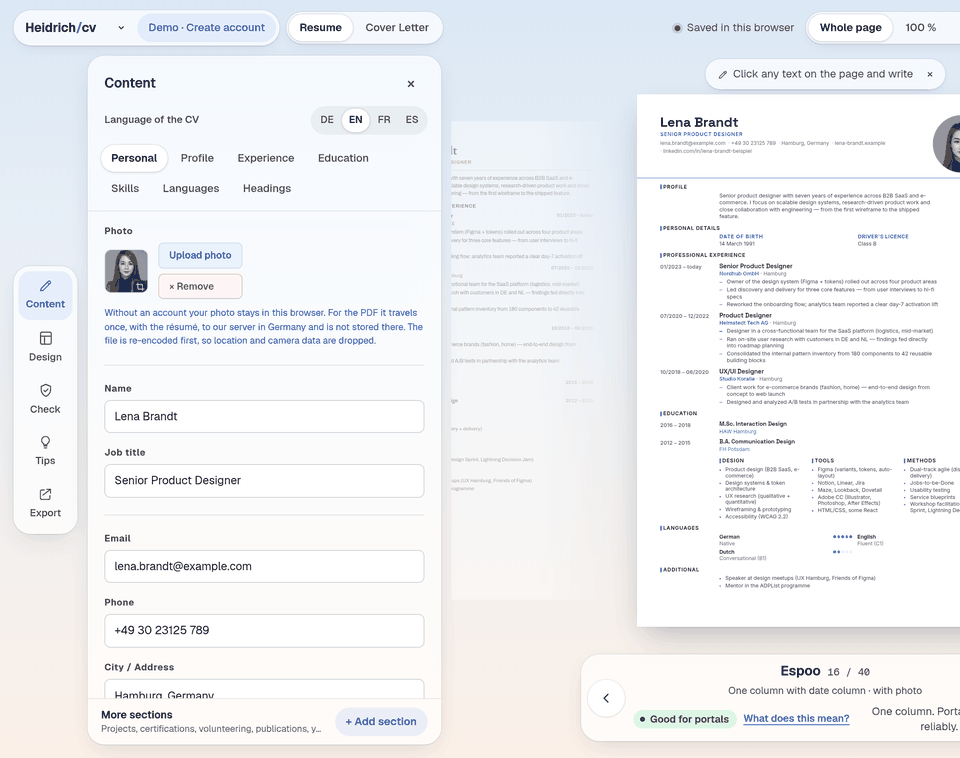
Task: Click into the Job title field
Action: point(264,481)
